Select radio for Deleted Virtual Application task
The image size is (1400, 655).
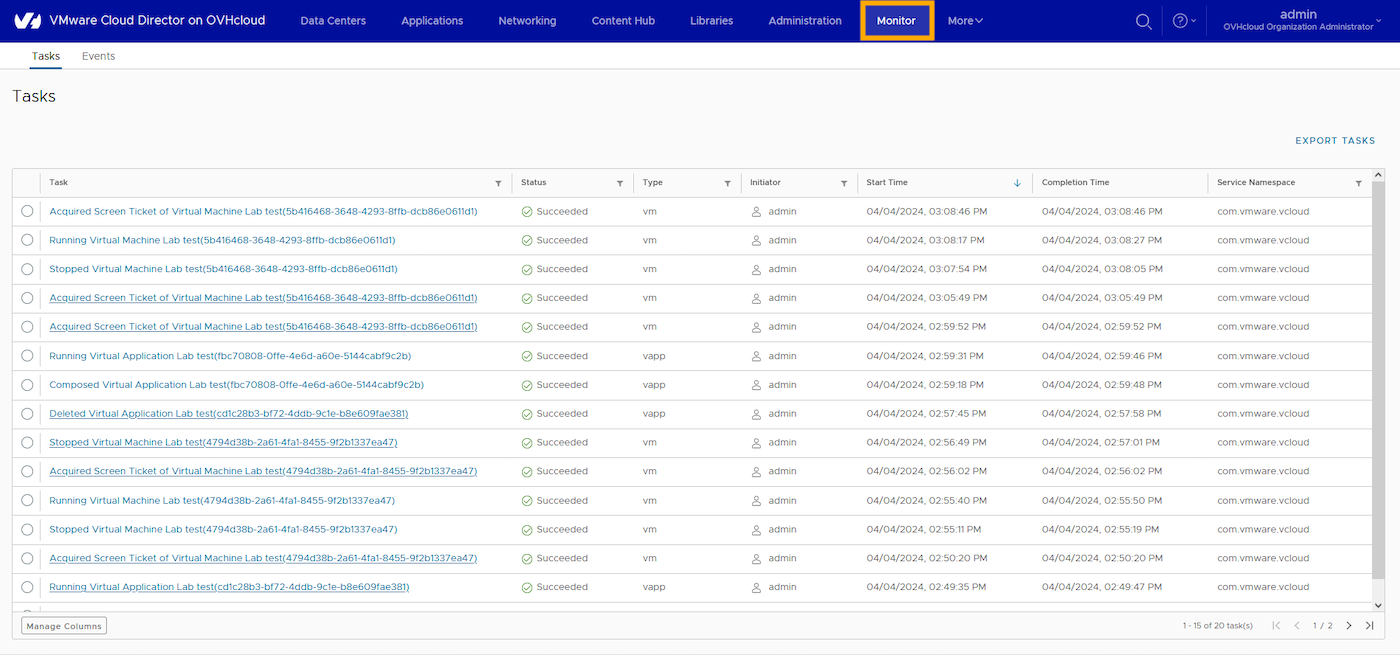(27, 414)
